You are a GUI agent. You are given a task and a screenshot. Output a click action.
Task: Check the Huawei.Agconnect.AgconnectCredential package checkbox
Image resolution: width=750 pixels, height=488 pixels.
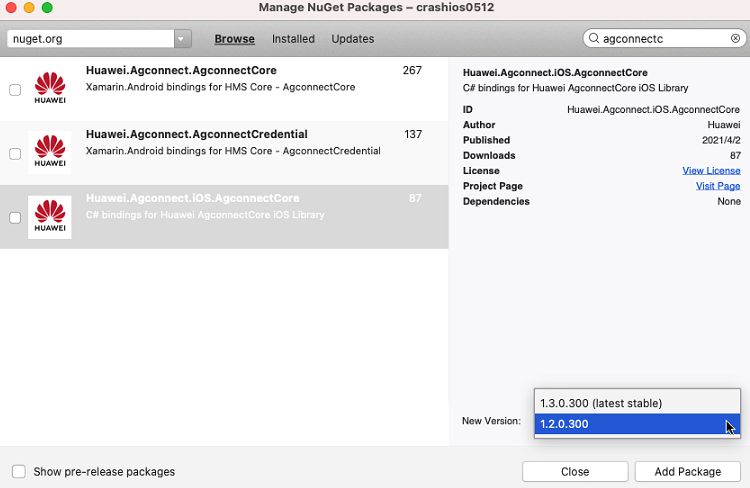(15, 154)
